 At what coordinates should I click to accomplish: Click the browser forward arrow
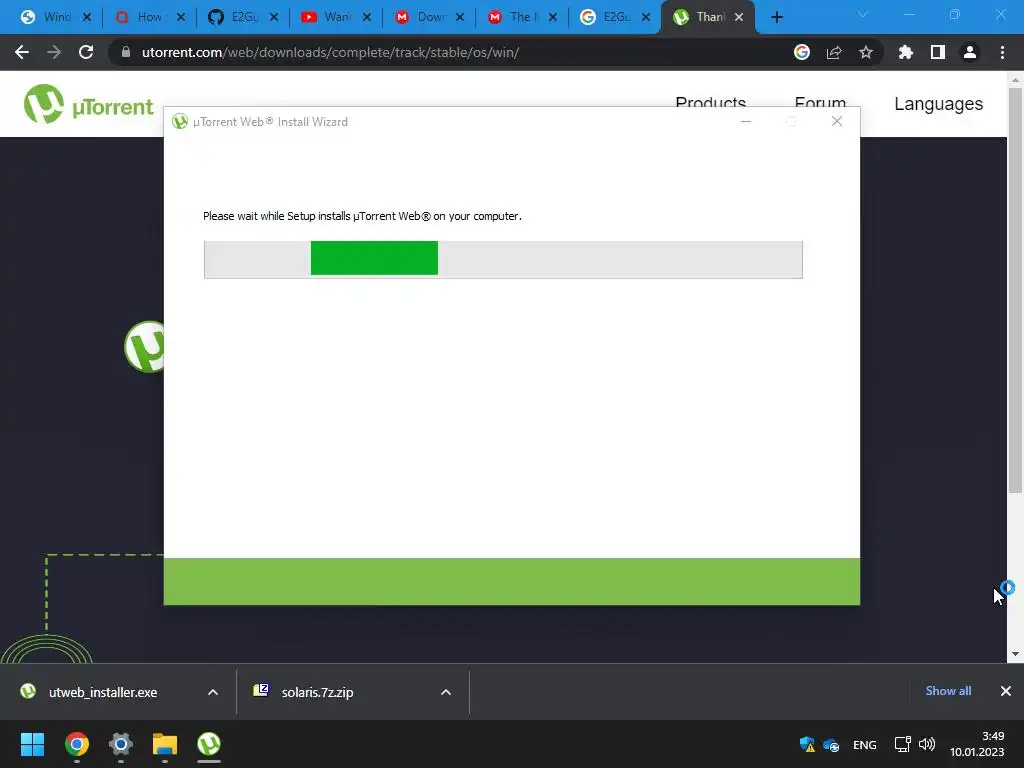click(54, 52)
